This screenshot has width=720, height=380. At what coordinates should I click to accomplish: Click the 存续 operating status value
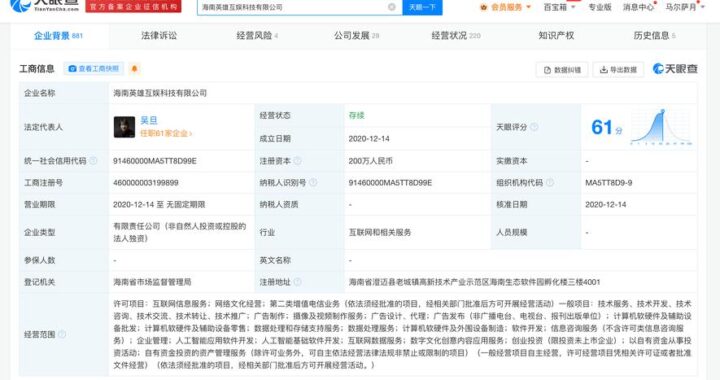(356, 116)
